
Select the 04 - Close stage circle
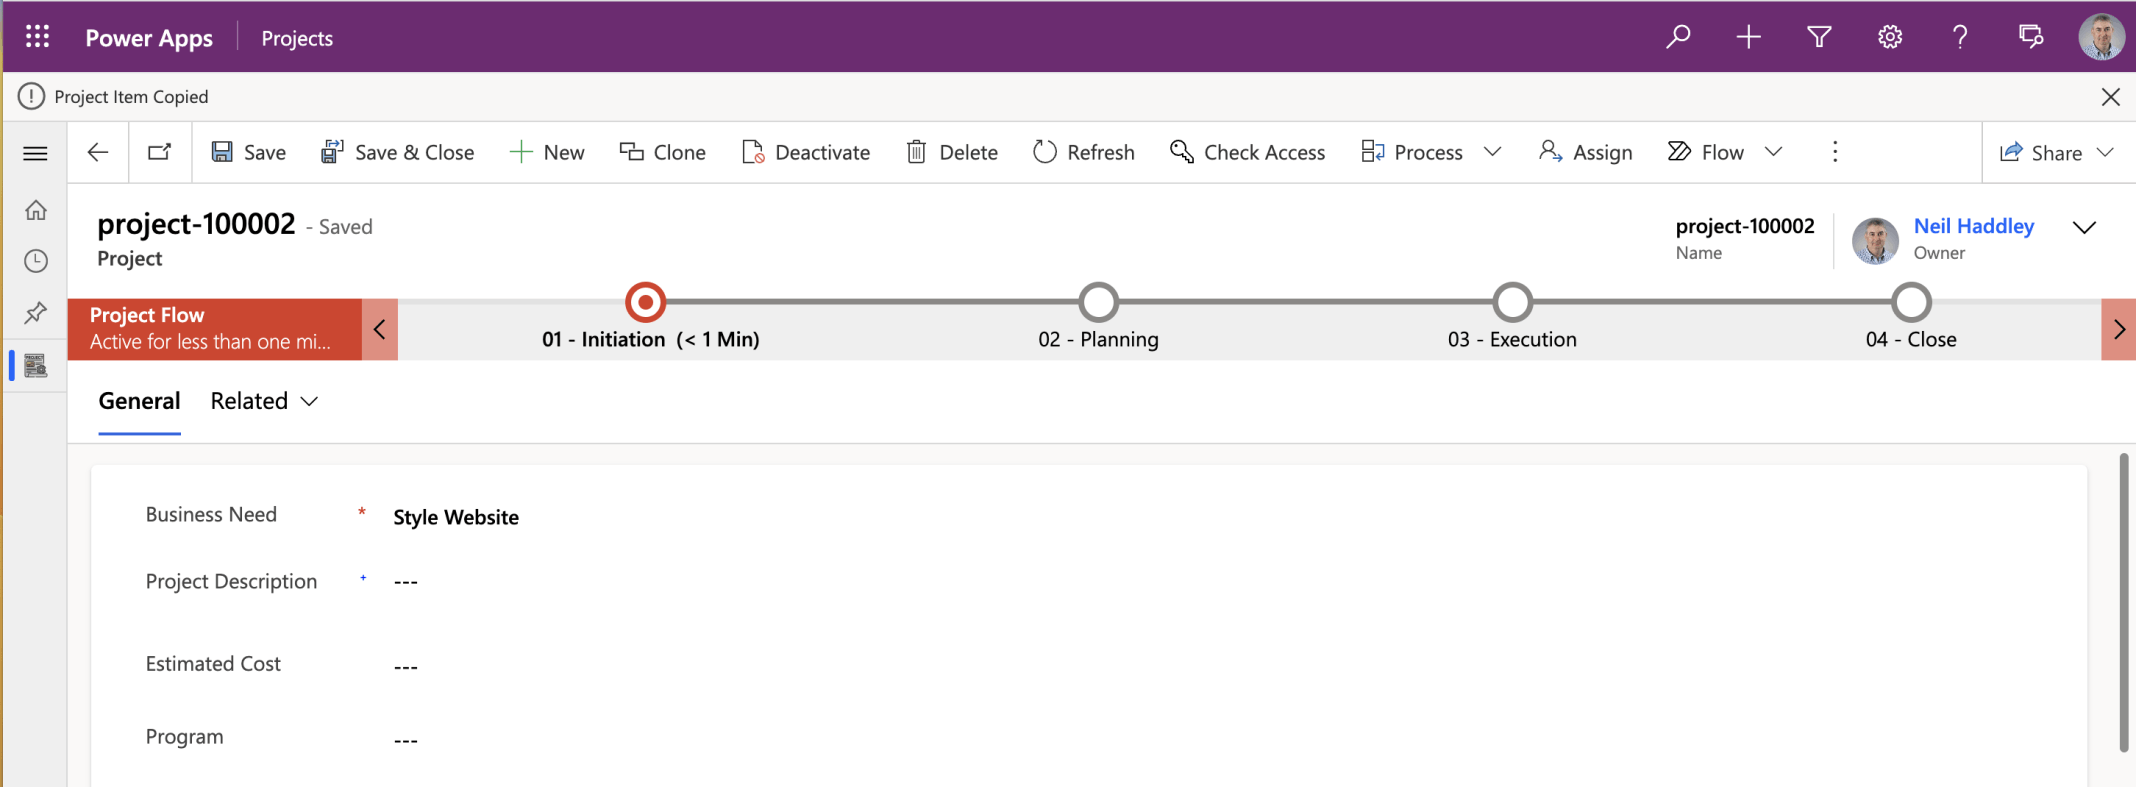pos(1912,302)
